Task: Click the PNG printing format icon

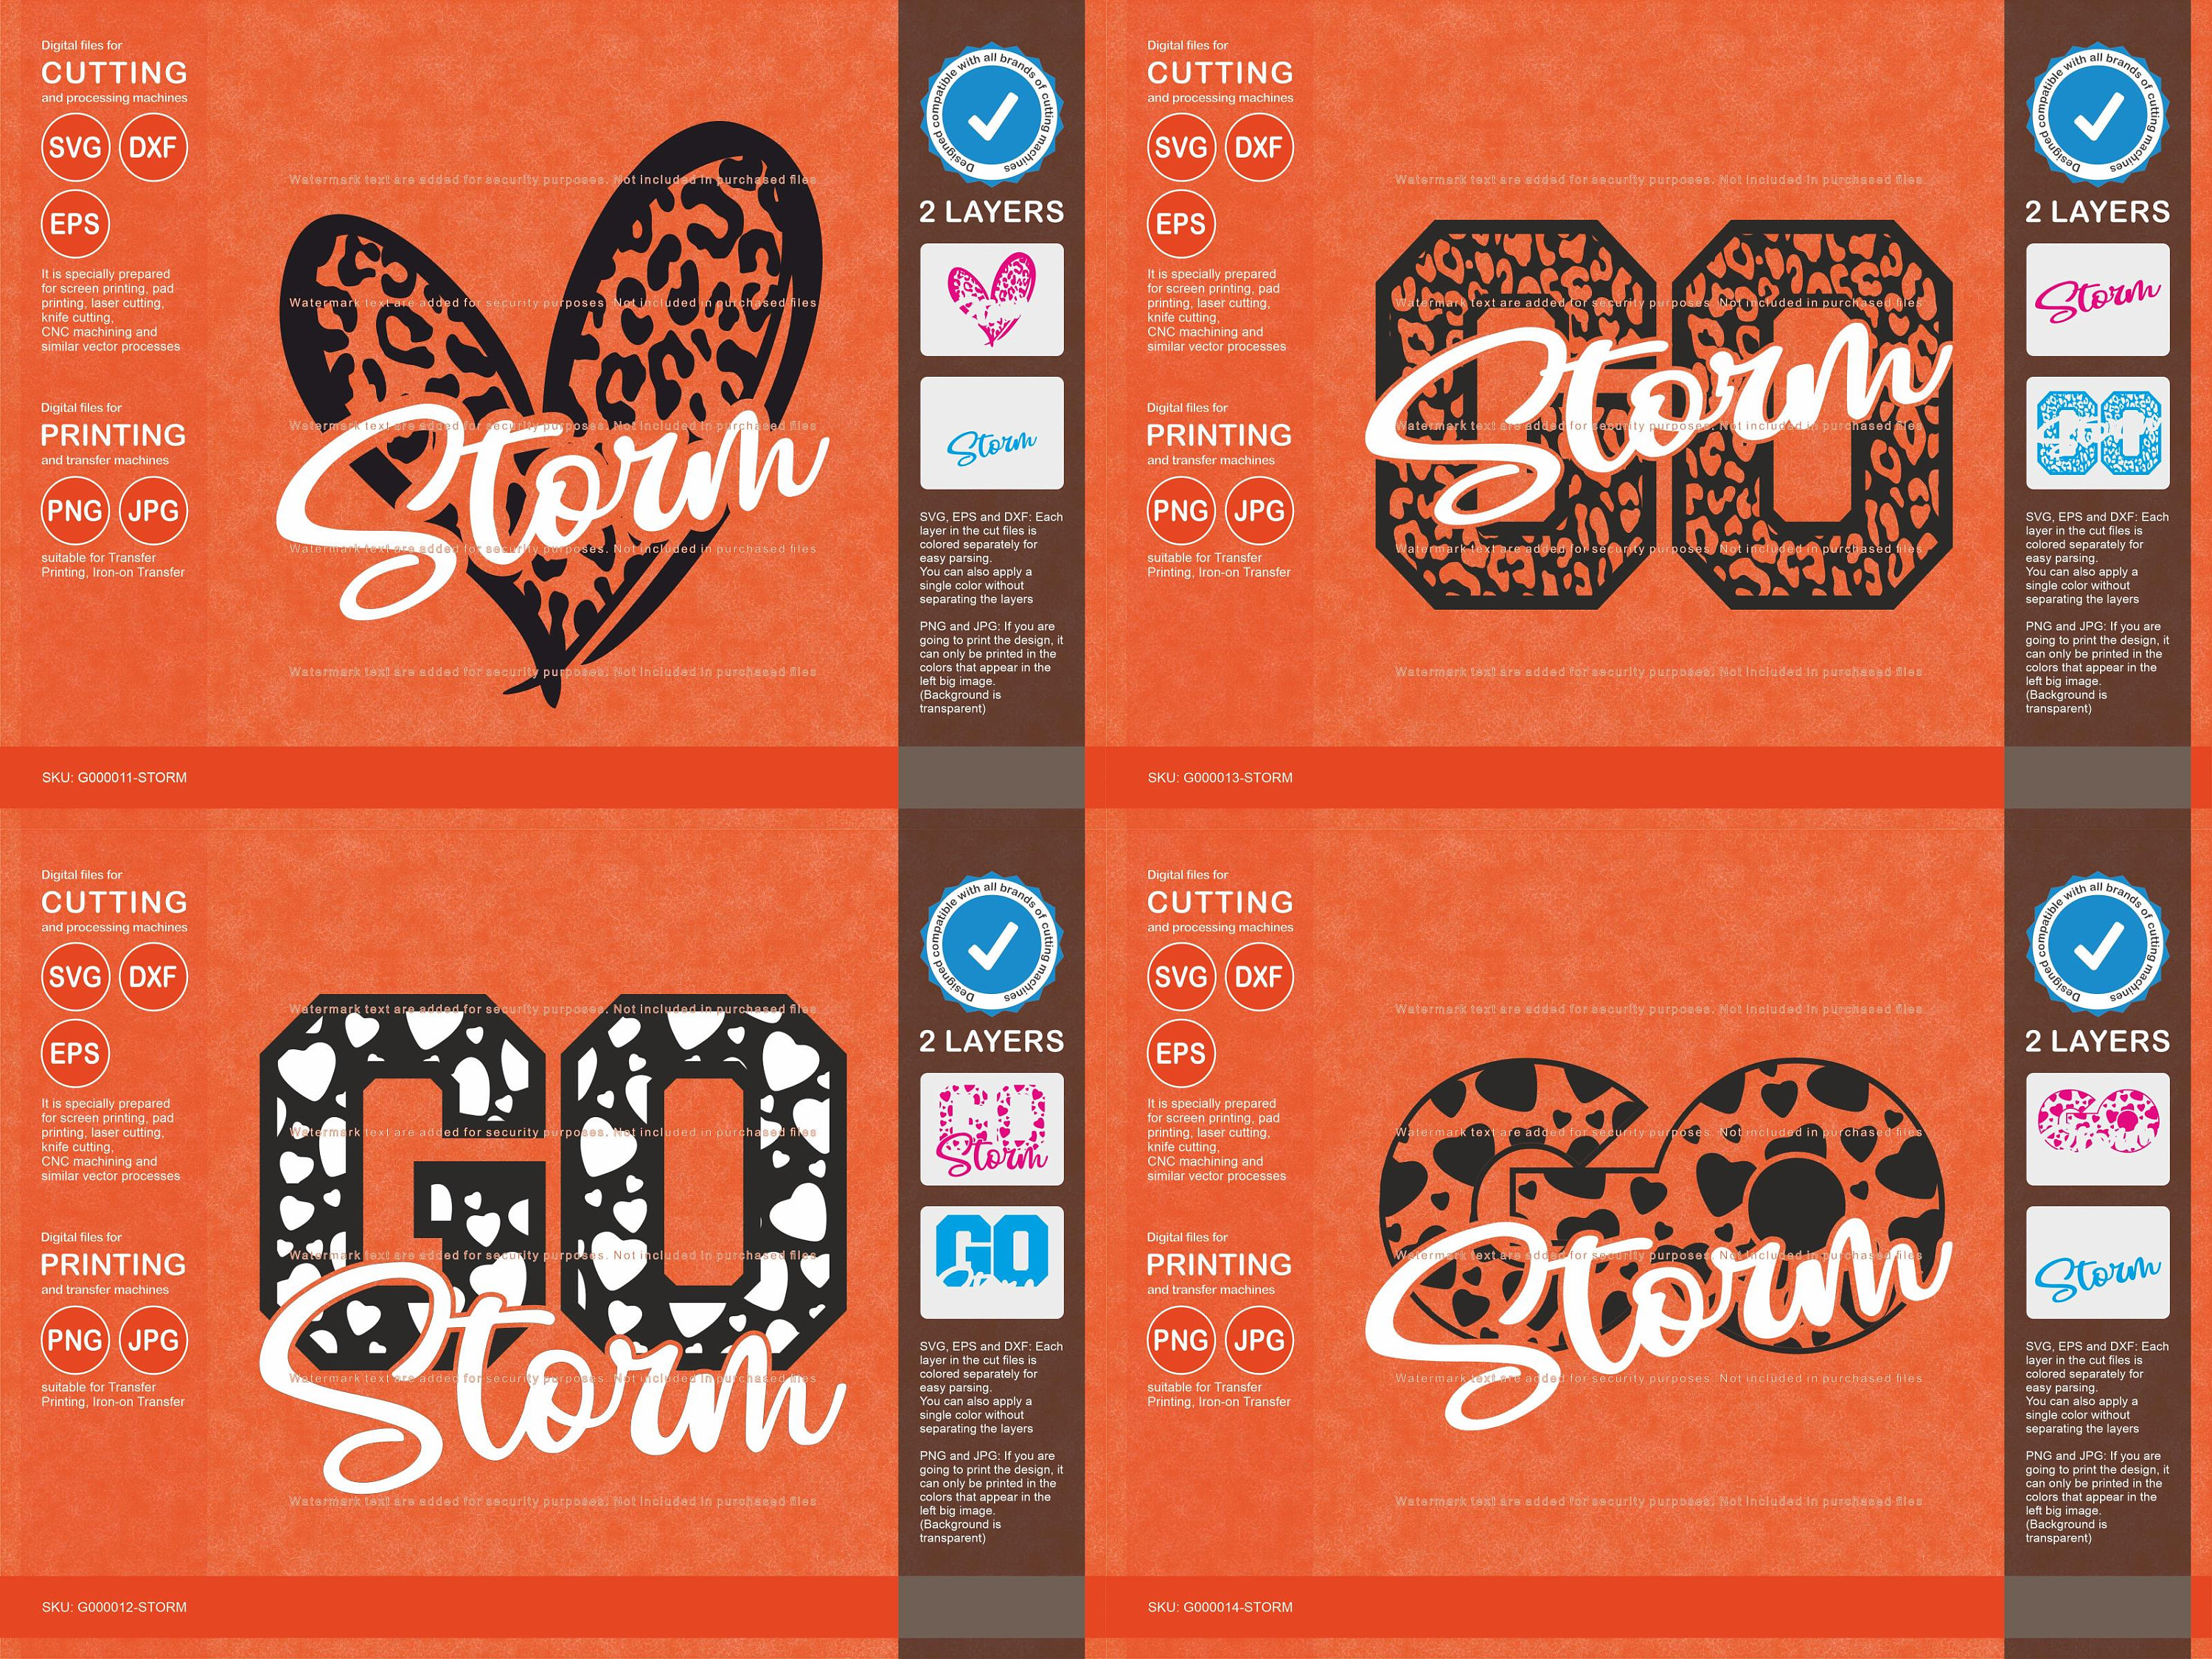Action: [x=76, y=512]
